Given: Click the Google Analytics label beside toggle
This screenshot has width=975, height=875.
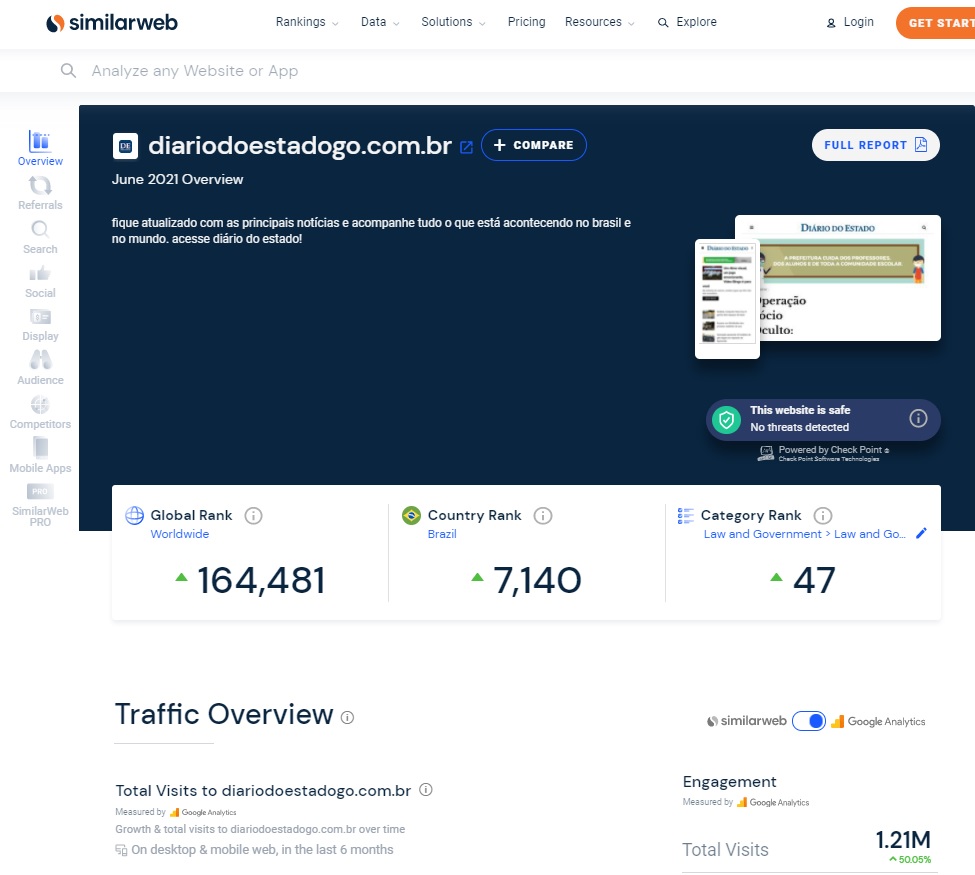Looking at the screenshot, I should pyautogui.click(x=879, y=721).
